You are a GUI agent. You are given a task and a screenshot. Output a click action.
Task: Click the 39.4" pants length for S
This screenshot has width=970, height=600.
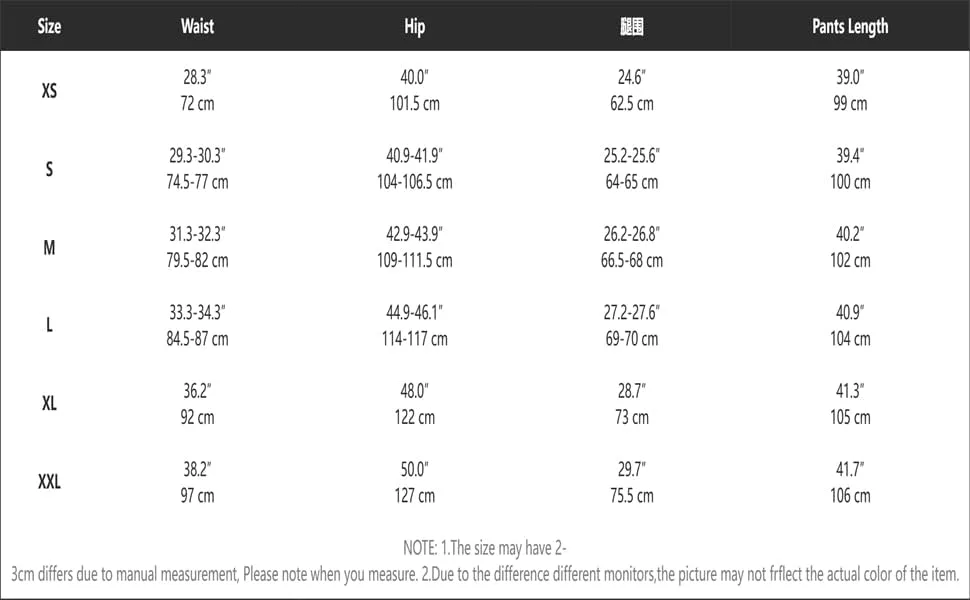click(850, 156)
